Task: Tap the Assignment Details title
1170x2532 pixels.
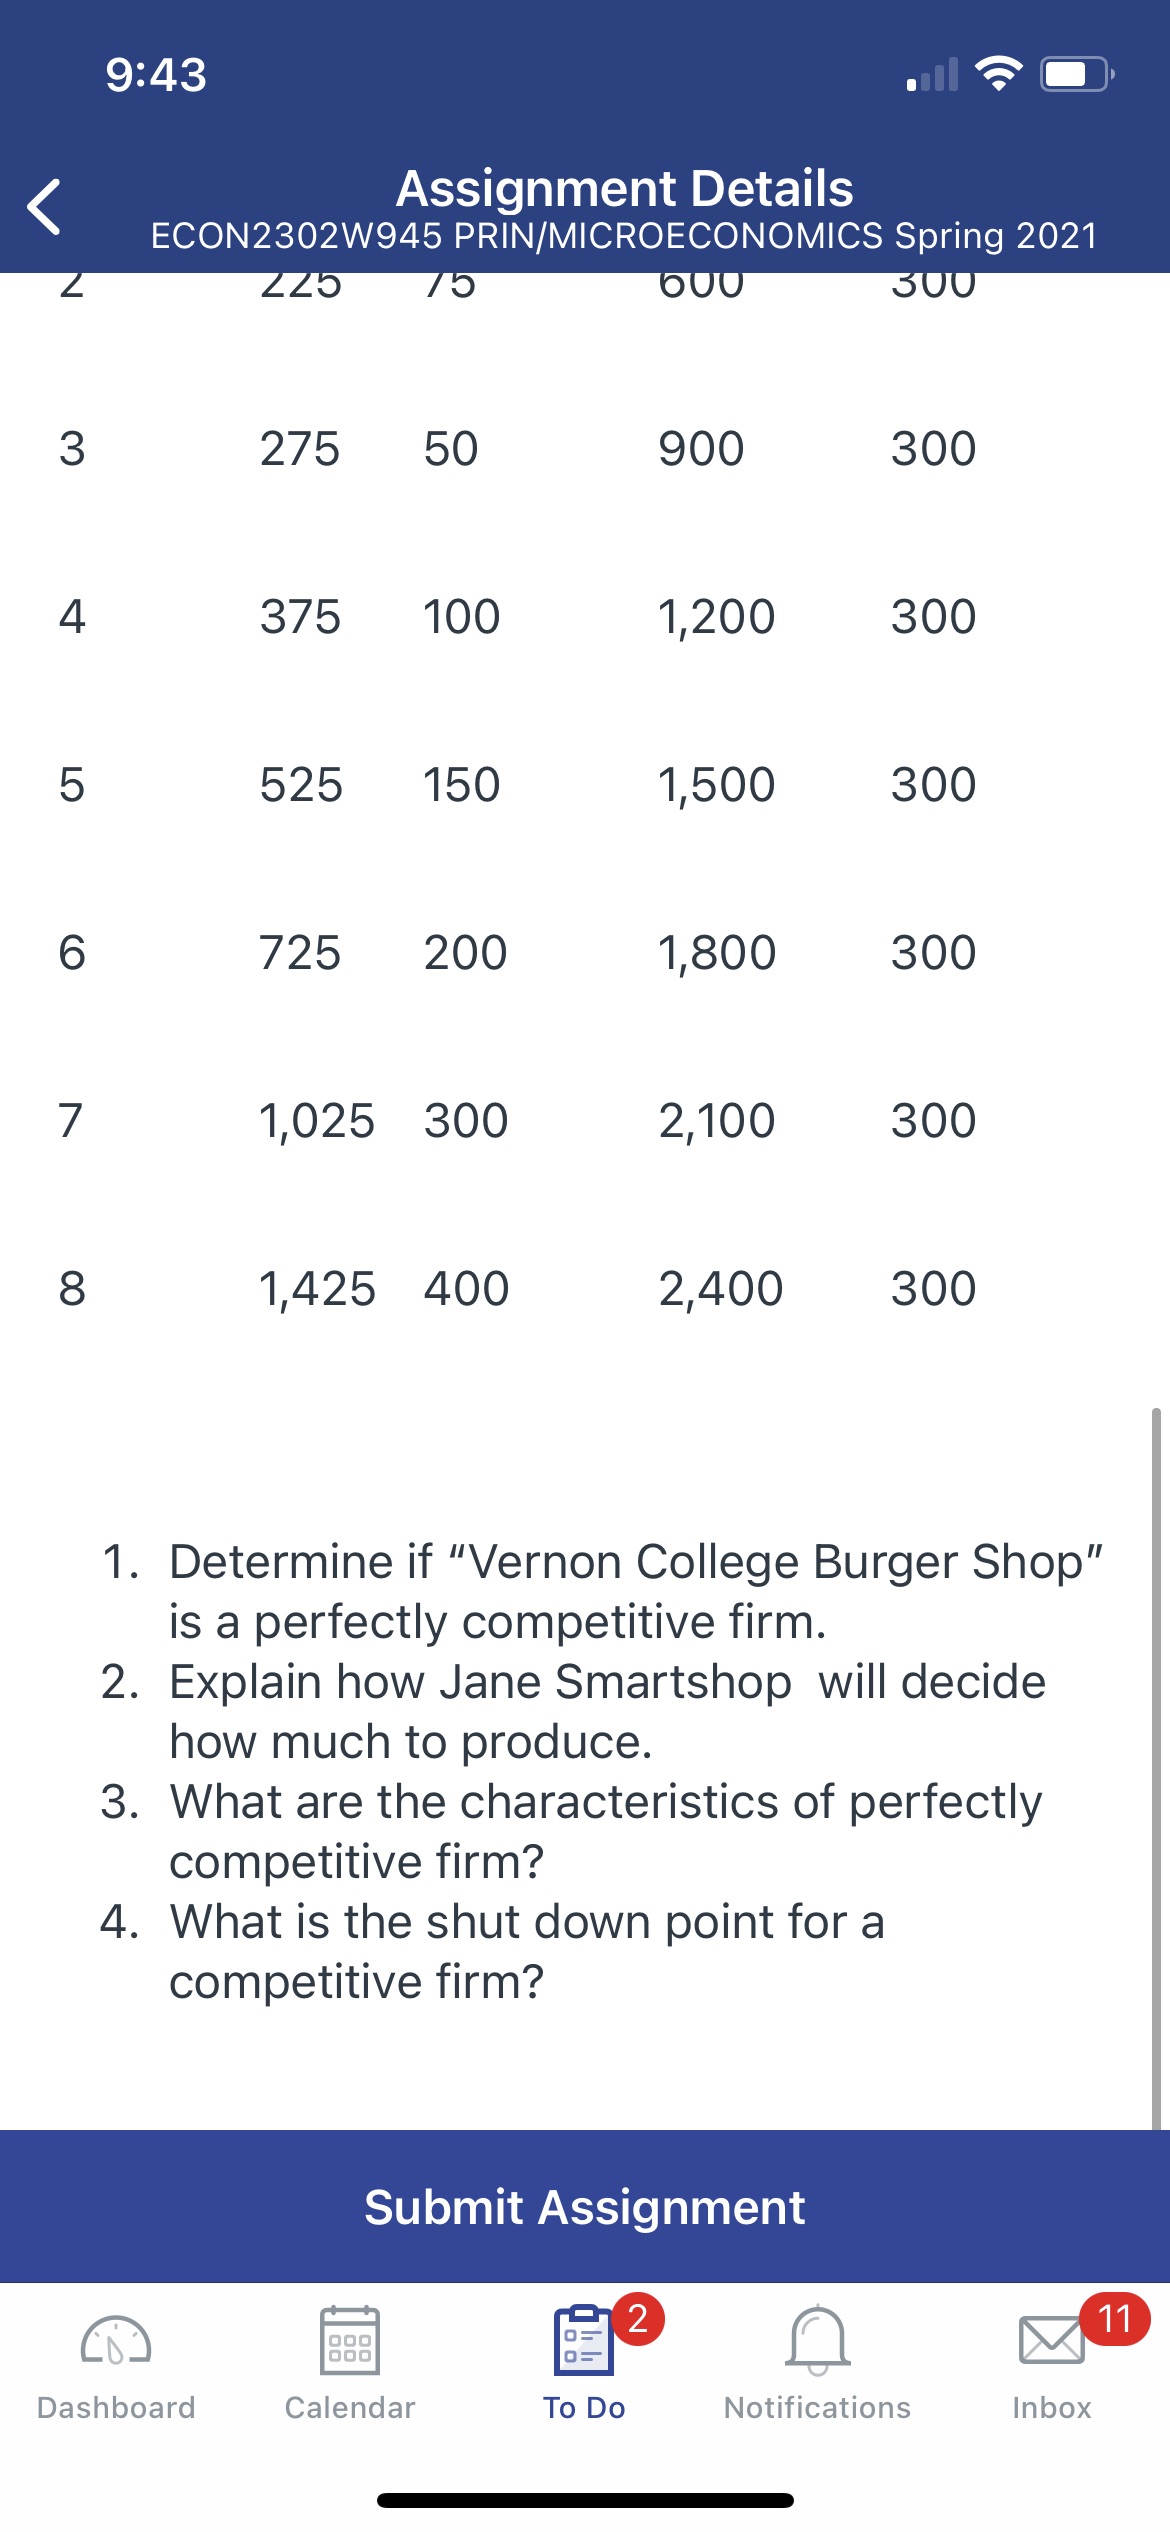Action: tap(624, 188)
